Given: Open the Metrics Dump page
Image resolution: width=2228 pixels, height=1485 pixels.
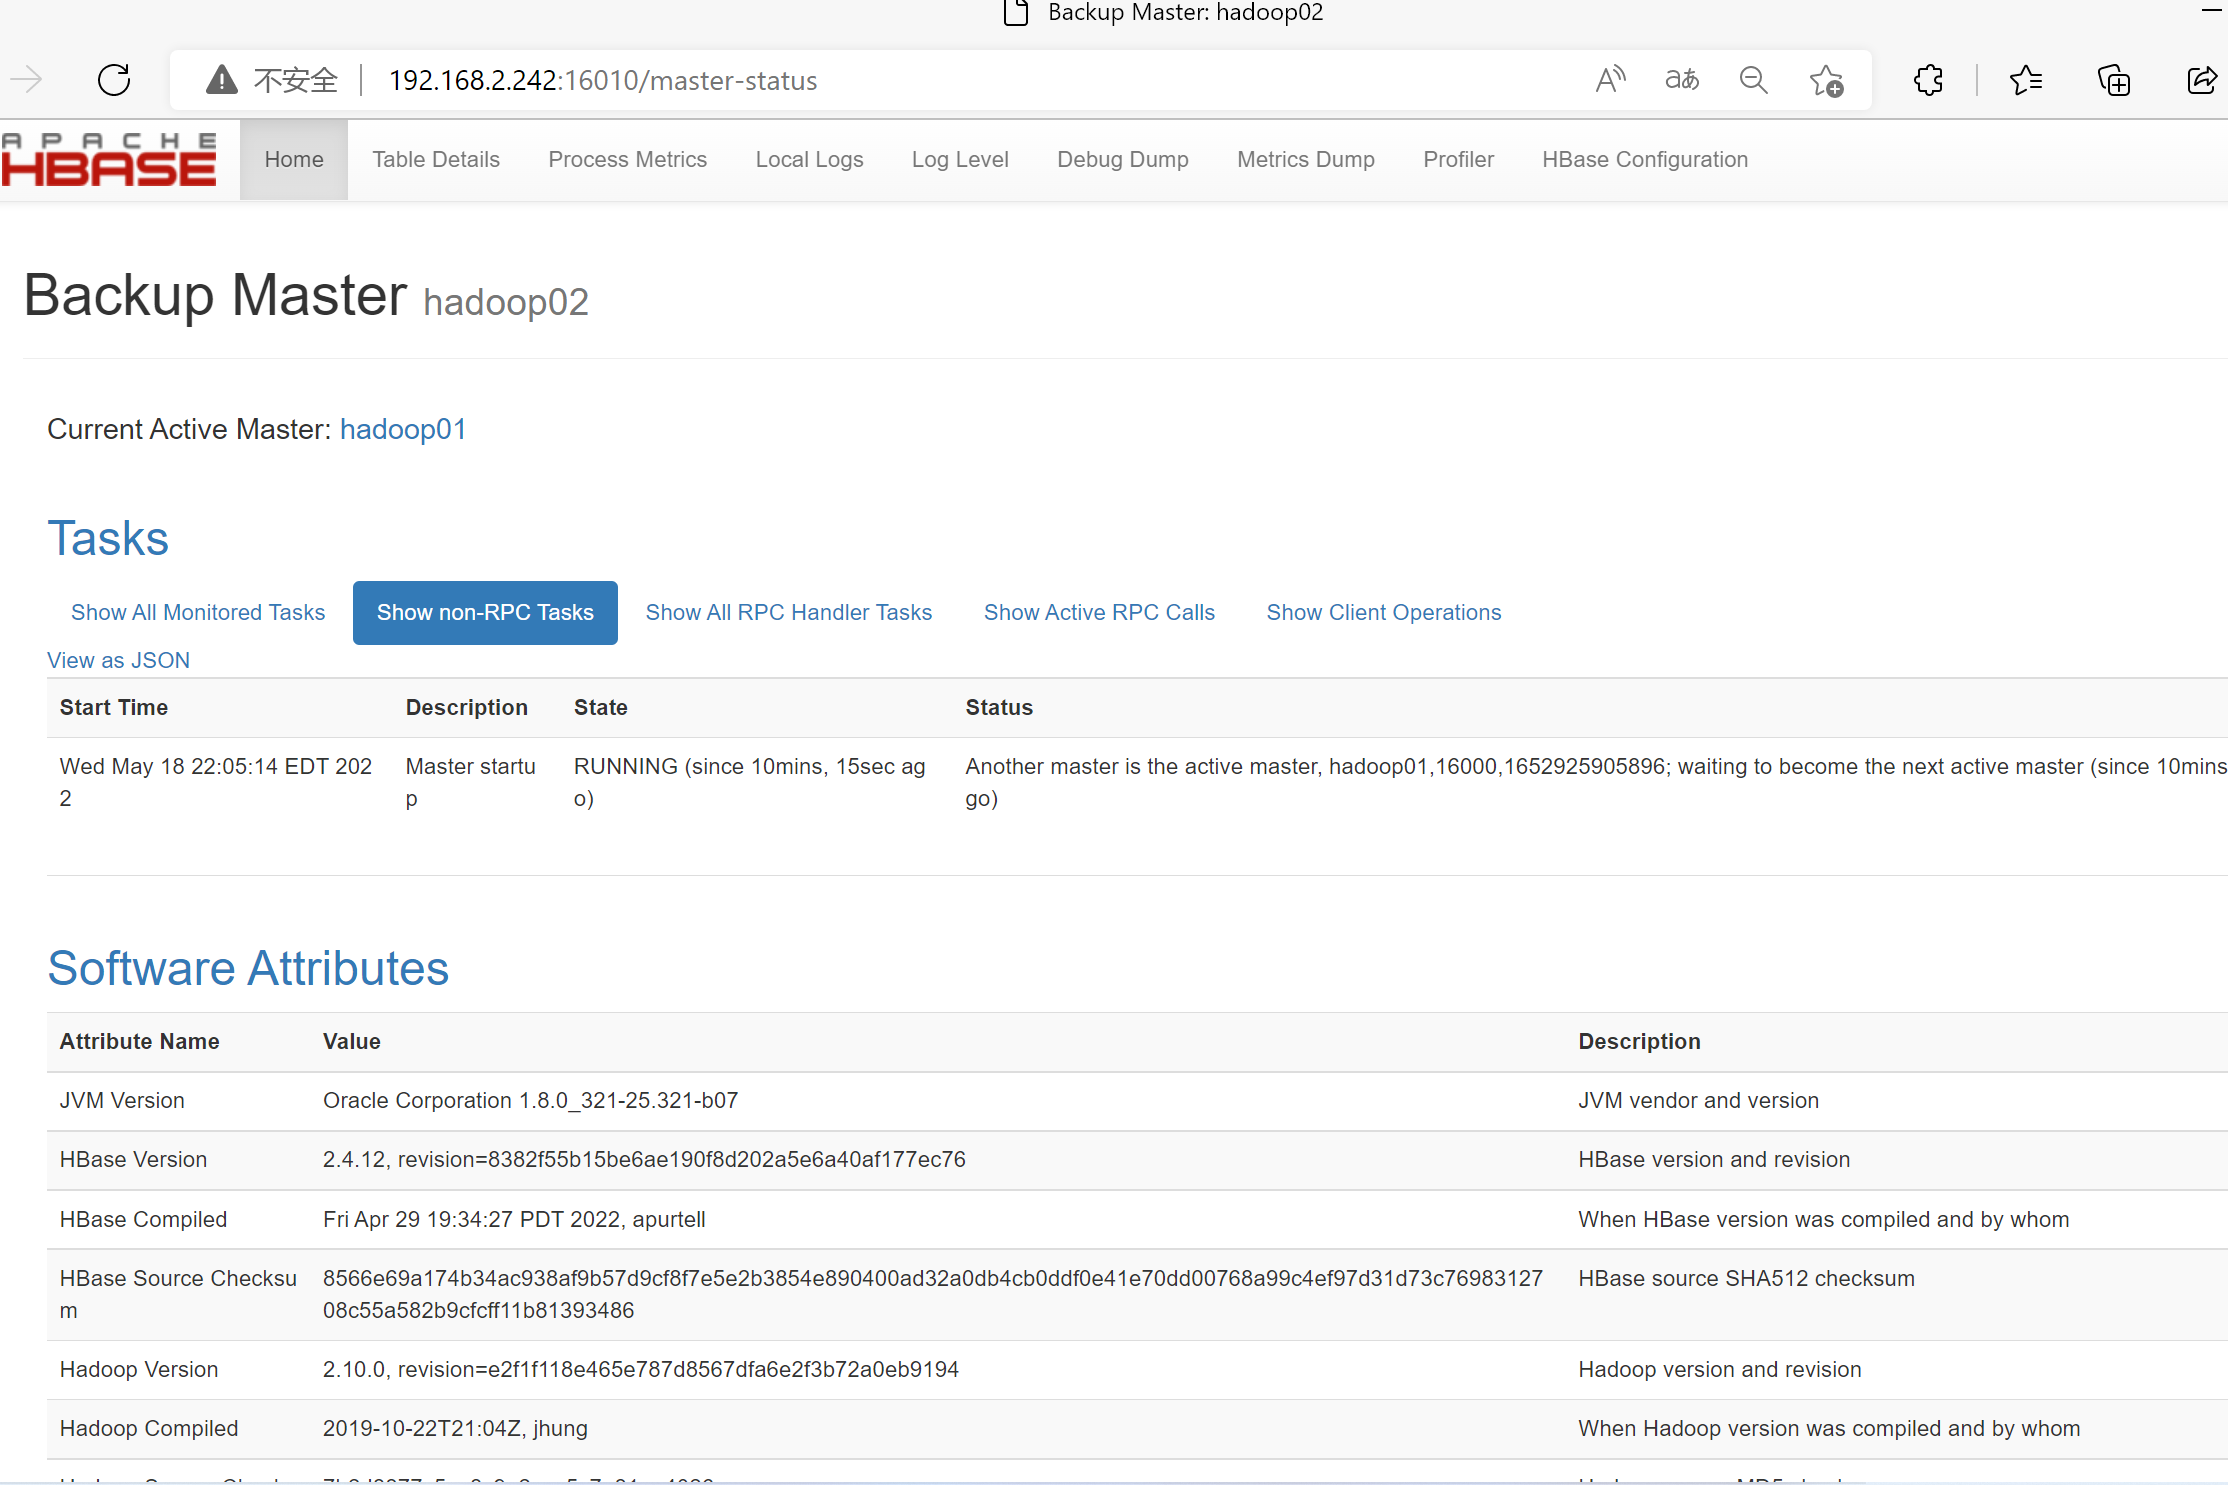Looking at the screenshot, I should tap(1305, 159).
